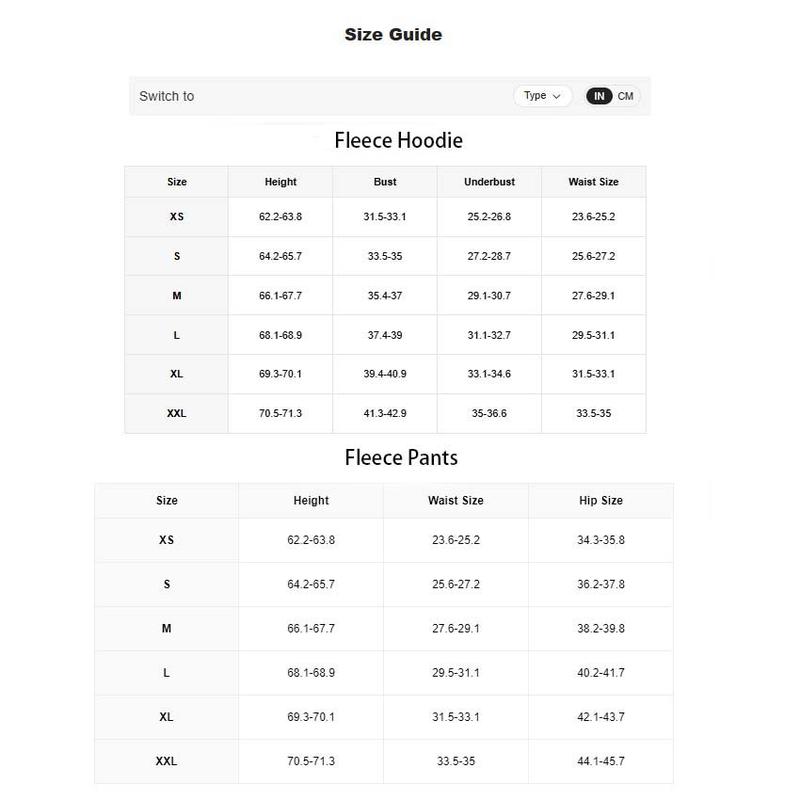Screen dimensions: 800x800
Task: Click bust value 35.4-37
Action: pyautogui.click(x=385, y=296)
